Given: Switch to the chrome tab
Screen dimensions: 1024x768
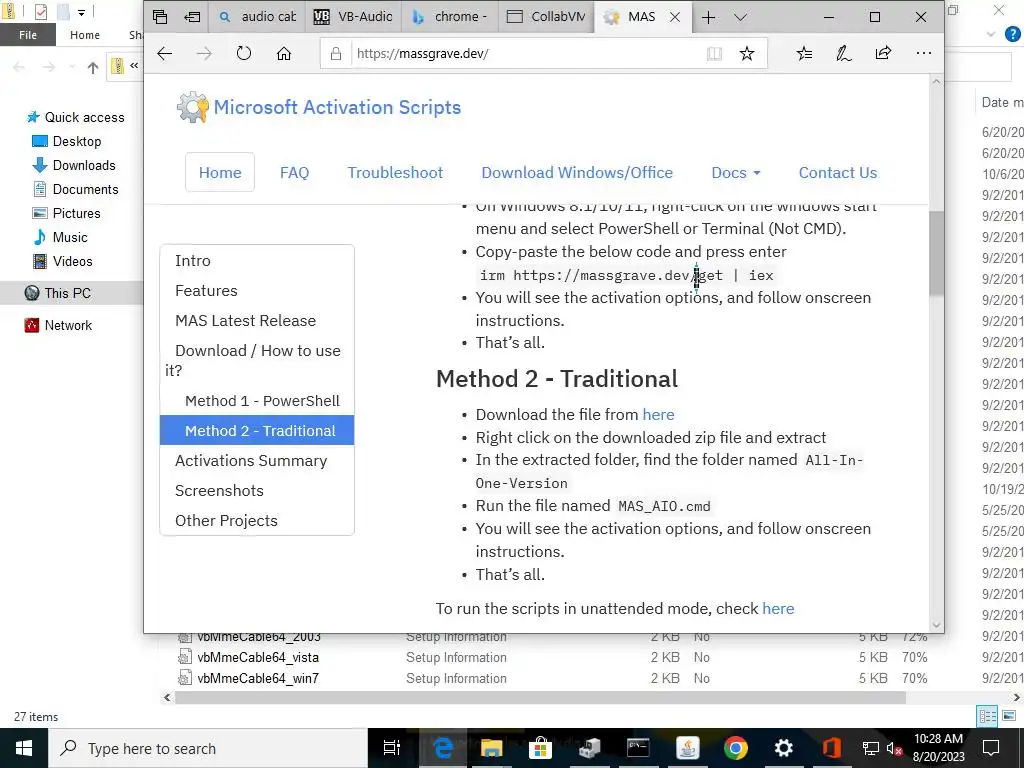Looking at the screenshot, I should 449,17.
